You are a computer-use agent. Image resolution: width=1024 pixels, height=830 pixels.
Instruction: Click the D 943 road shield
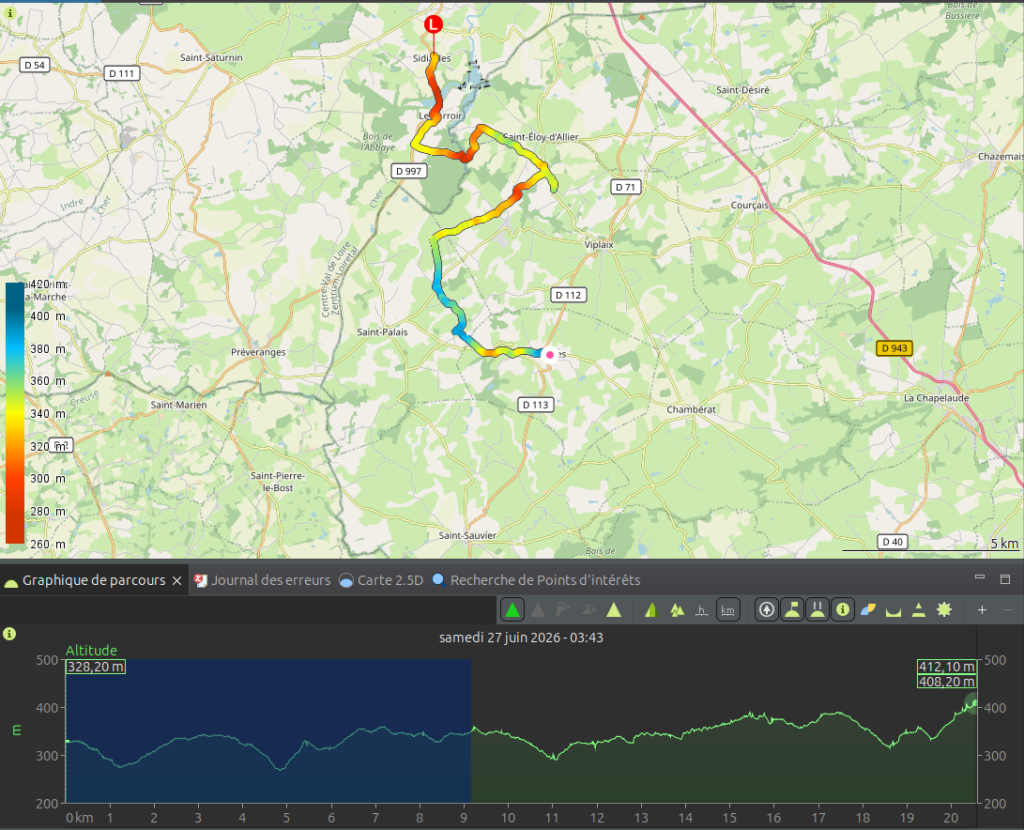point(894,348)
